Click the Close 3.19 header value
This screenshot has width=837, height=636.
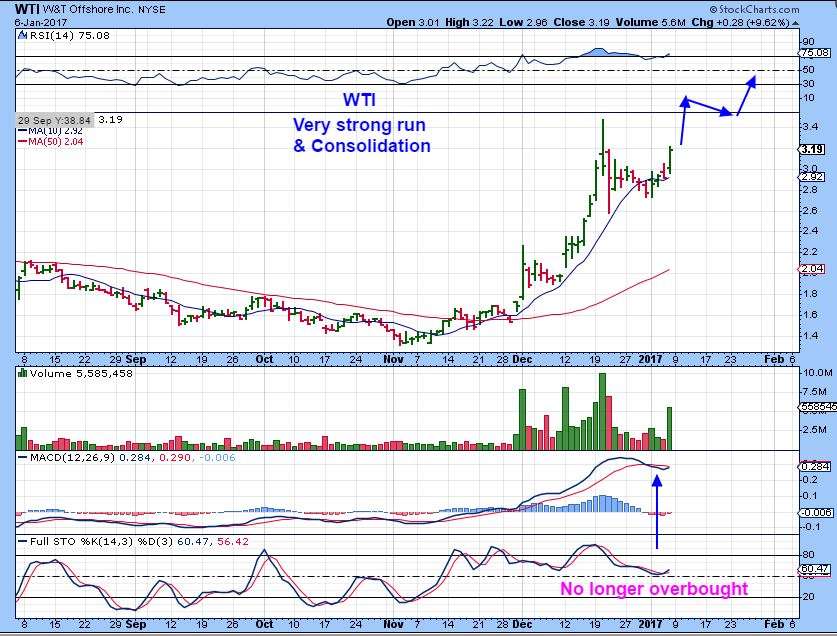[581, 22]
